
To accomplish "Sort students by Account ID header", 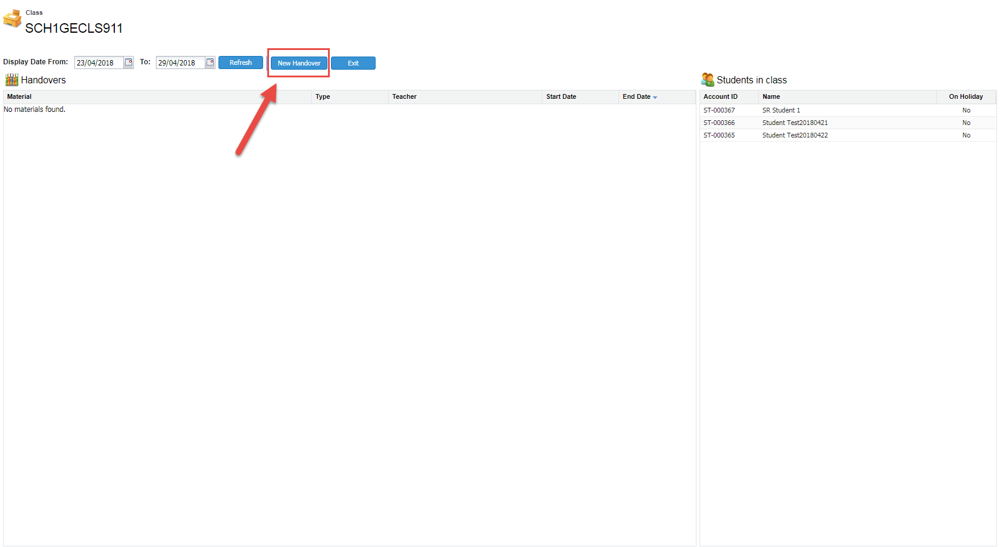I will pyautogui.click(x=720, y=97).
